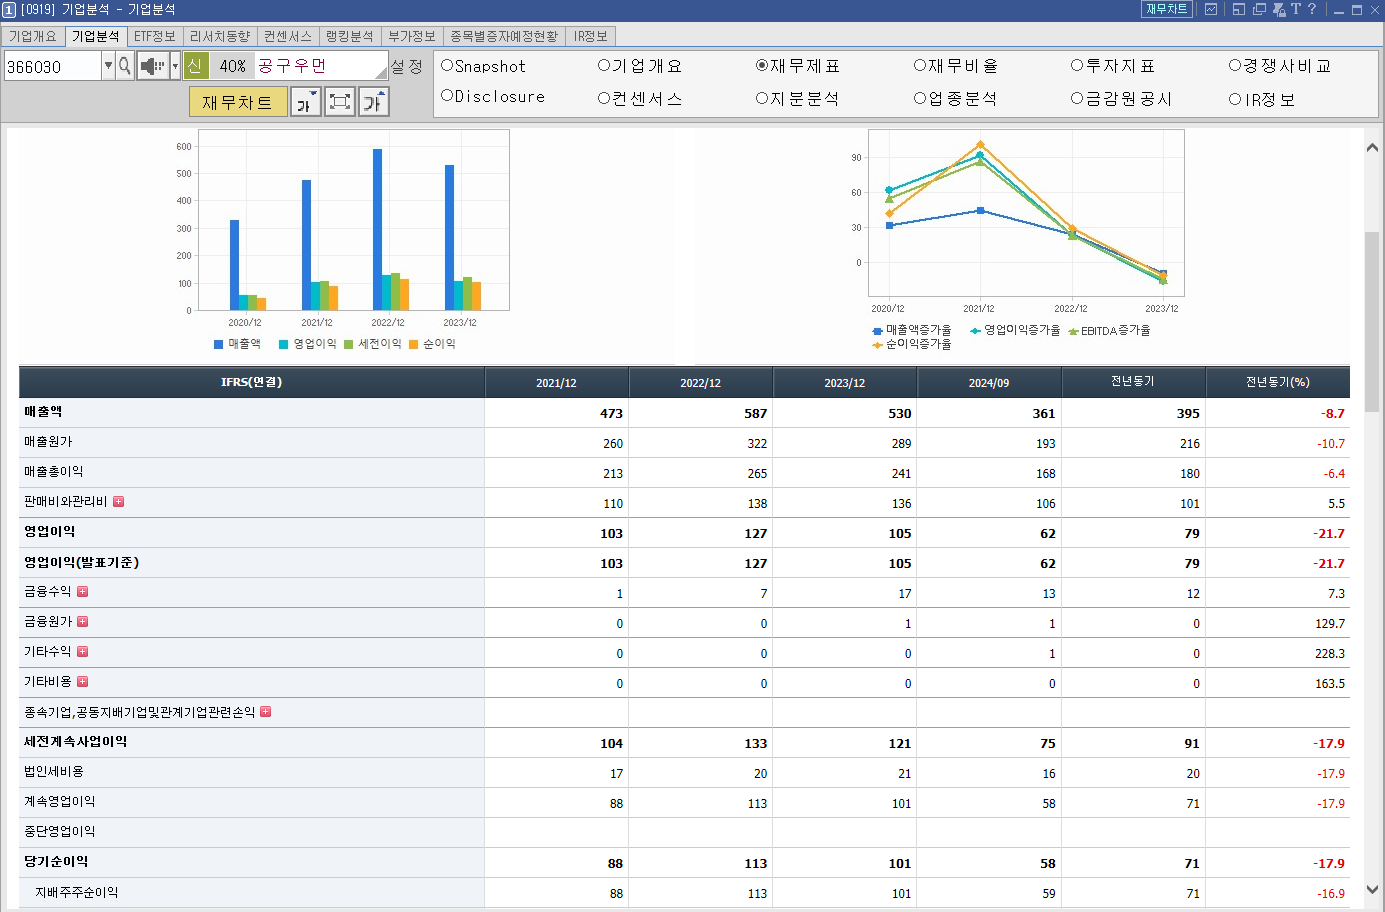Click the 2024/09 column header

click(x=989, y=383)
